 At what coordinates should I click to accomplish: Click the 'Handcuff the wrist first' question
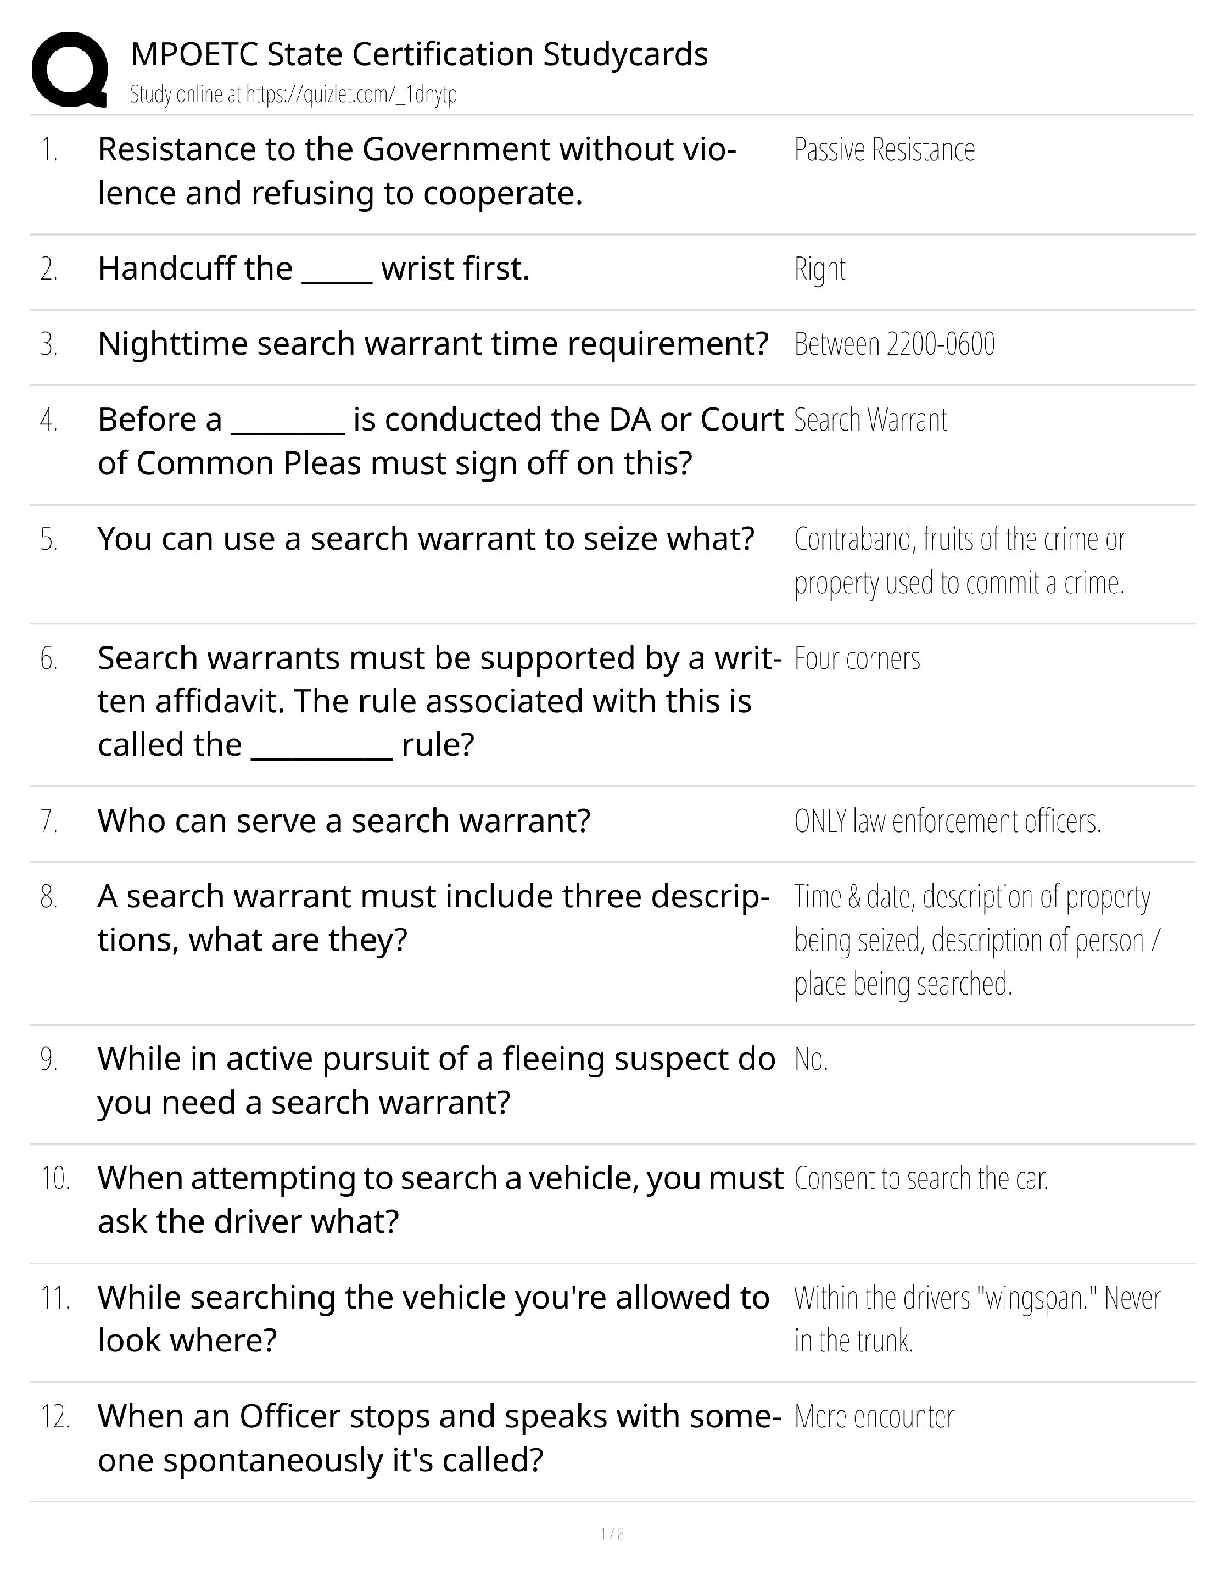[x=313, y=269]
